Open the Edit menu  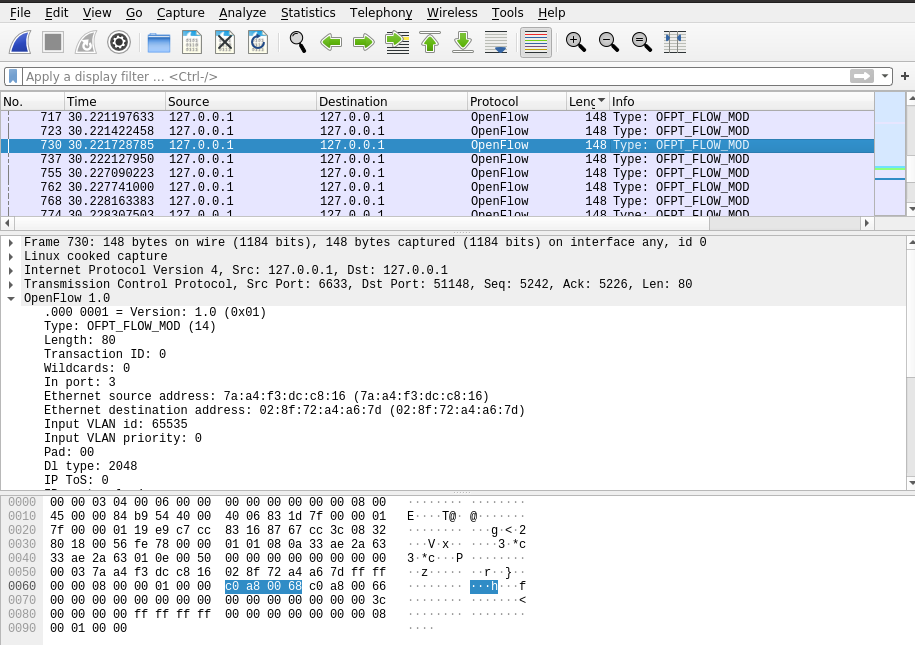pos(57,12)
